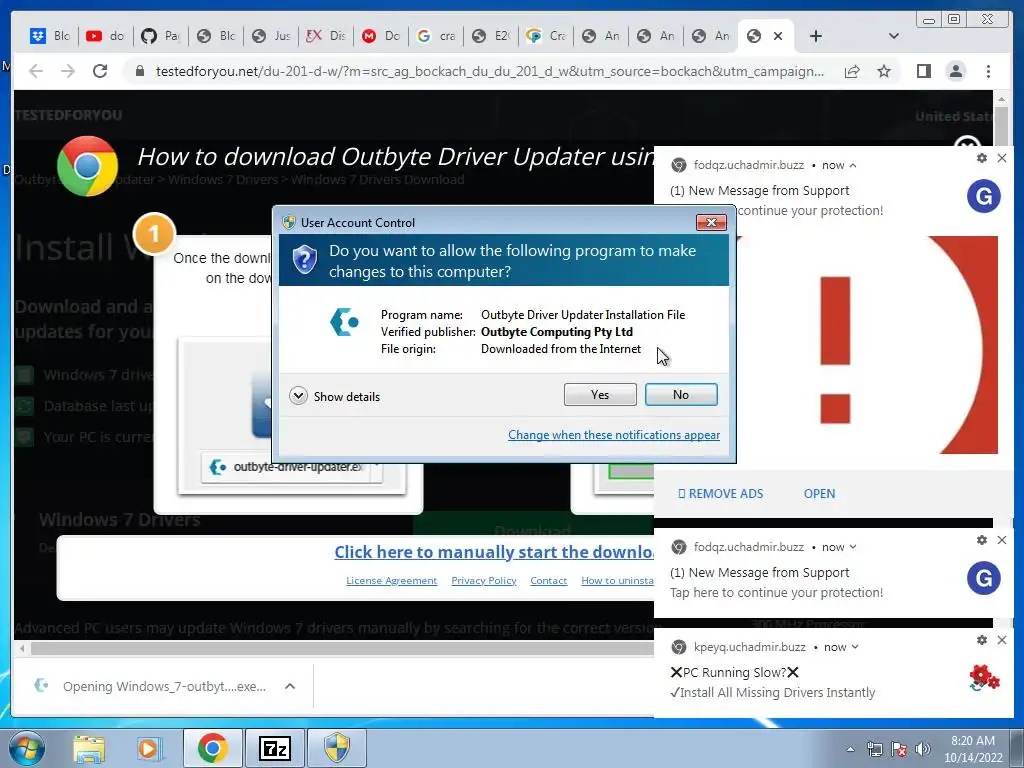Viewport: 1024px width, 768px height.
Task: Open Chrome profile avatar
Action: tap(955, 71)
